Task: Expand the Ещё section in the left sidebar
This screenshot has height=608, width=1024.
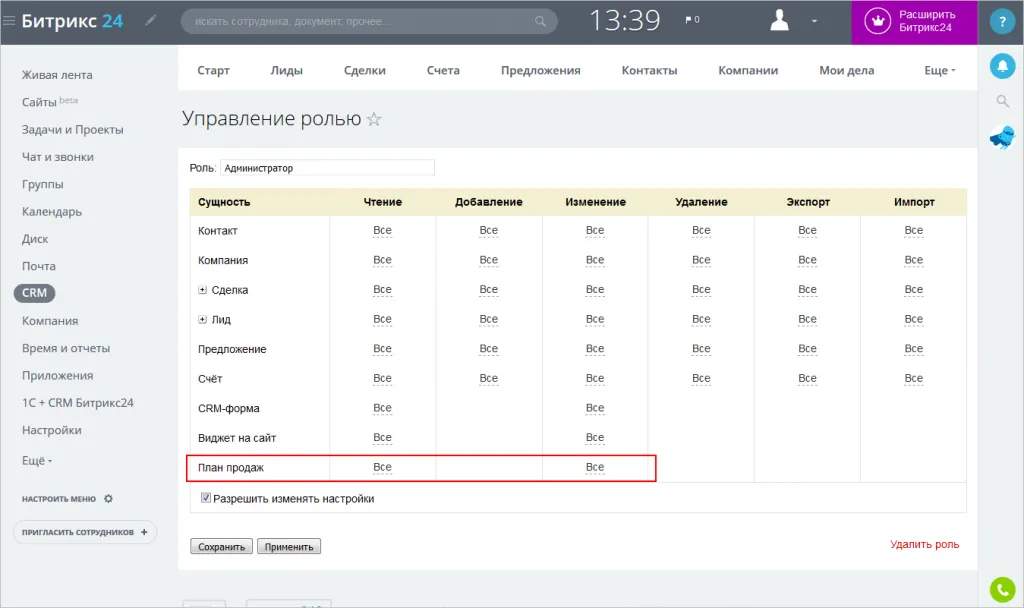Action: click(x=37, y=461)
